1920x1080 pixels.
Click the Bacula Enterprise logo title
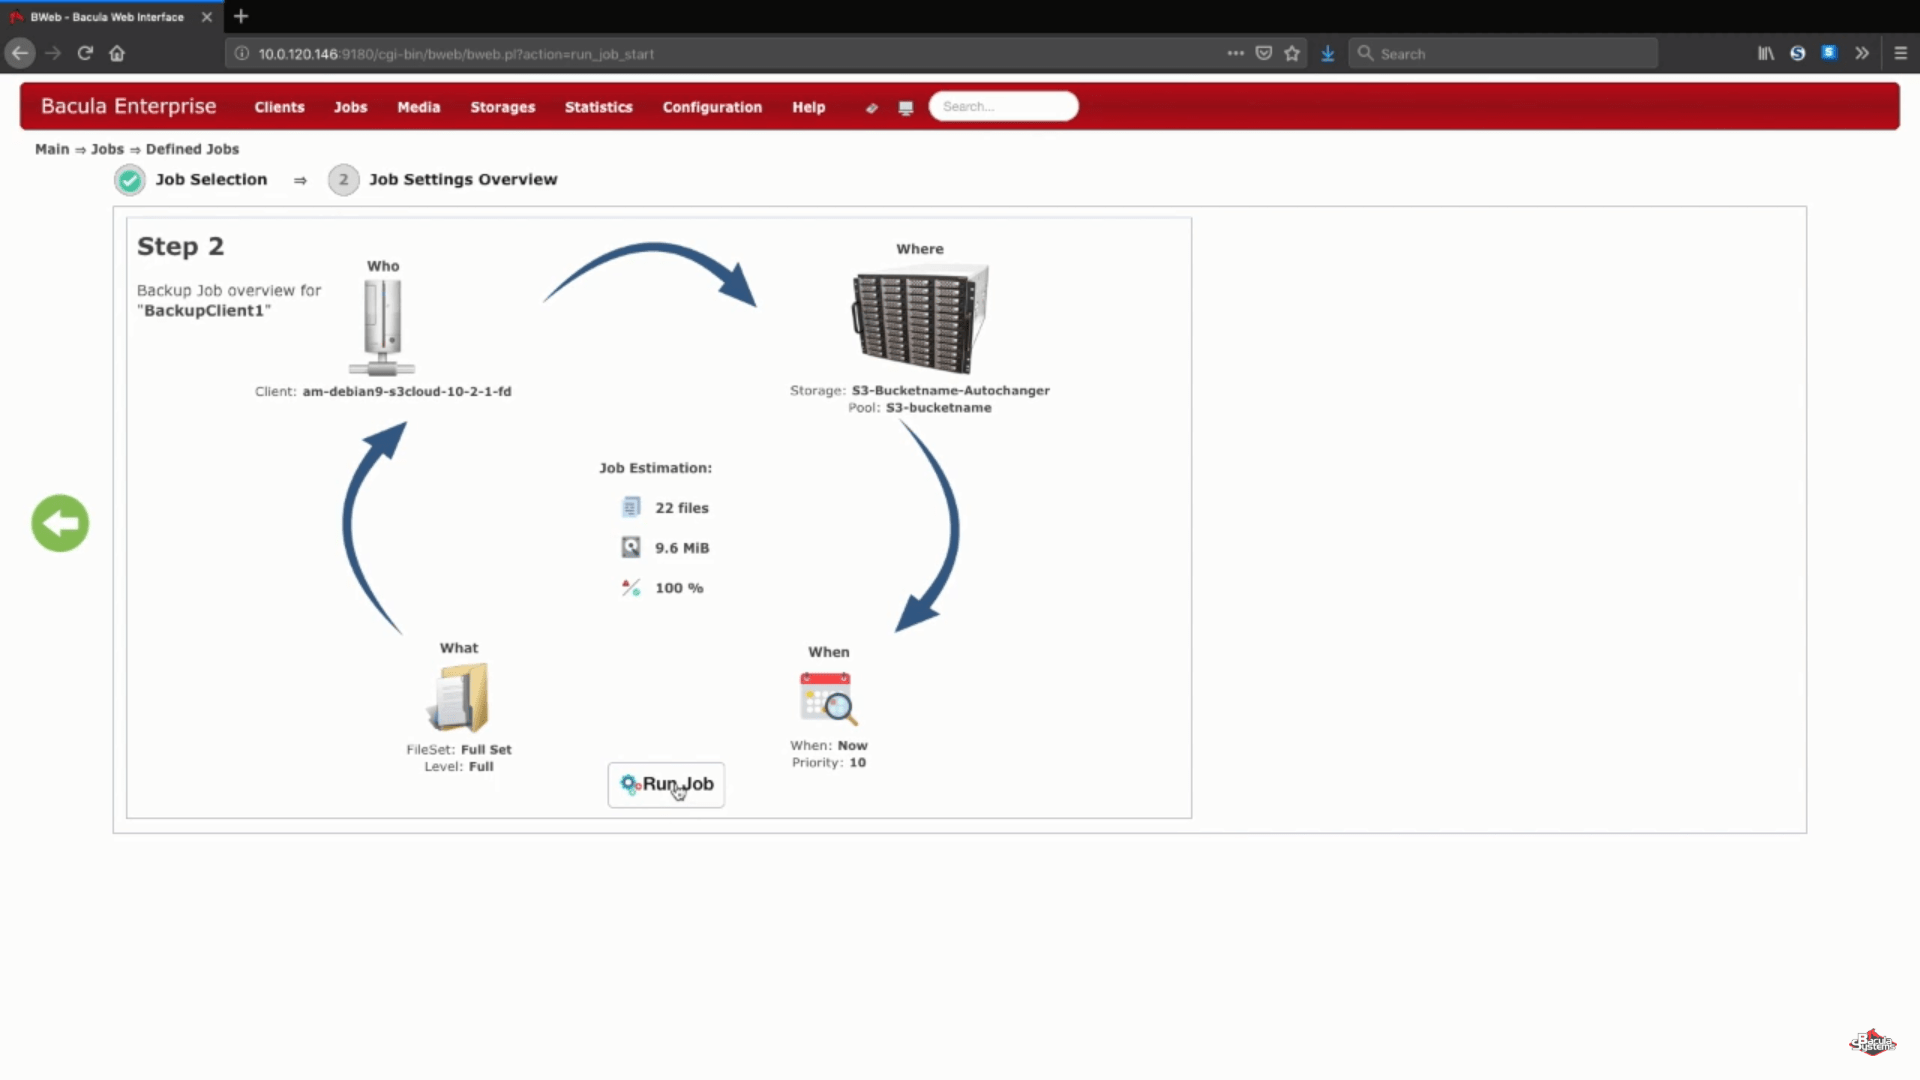128,106
